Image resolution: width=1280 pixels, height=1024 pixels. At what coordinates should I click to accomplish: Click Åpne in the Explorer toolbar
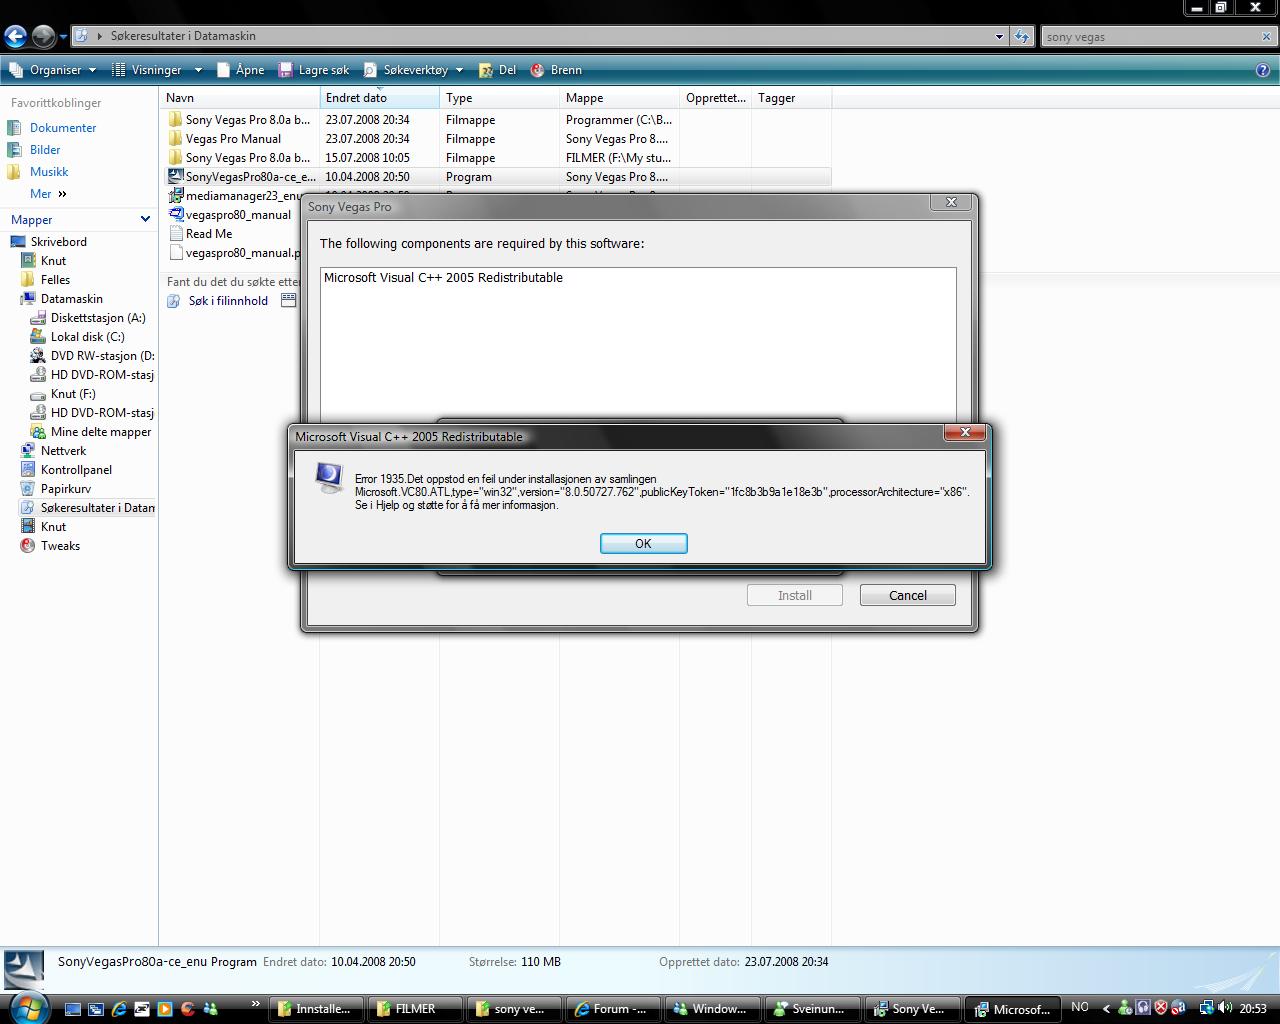241,70
